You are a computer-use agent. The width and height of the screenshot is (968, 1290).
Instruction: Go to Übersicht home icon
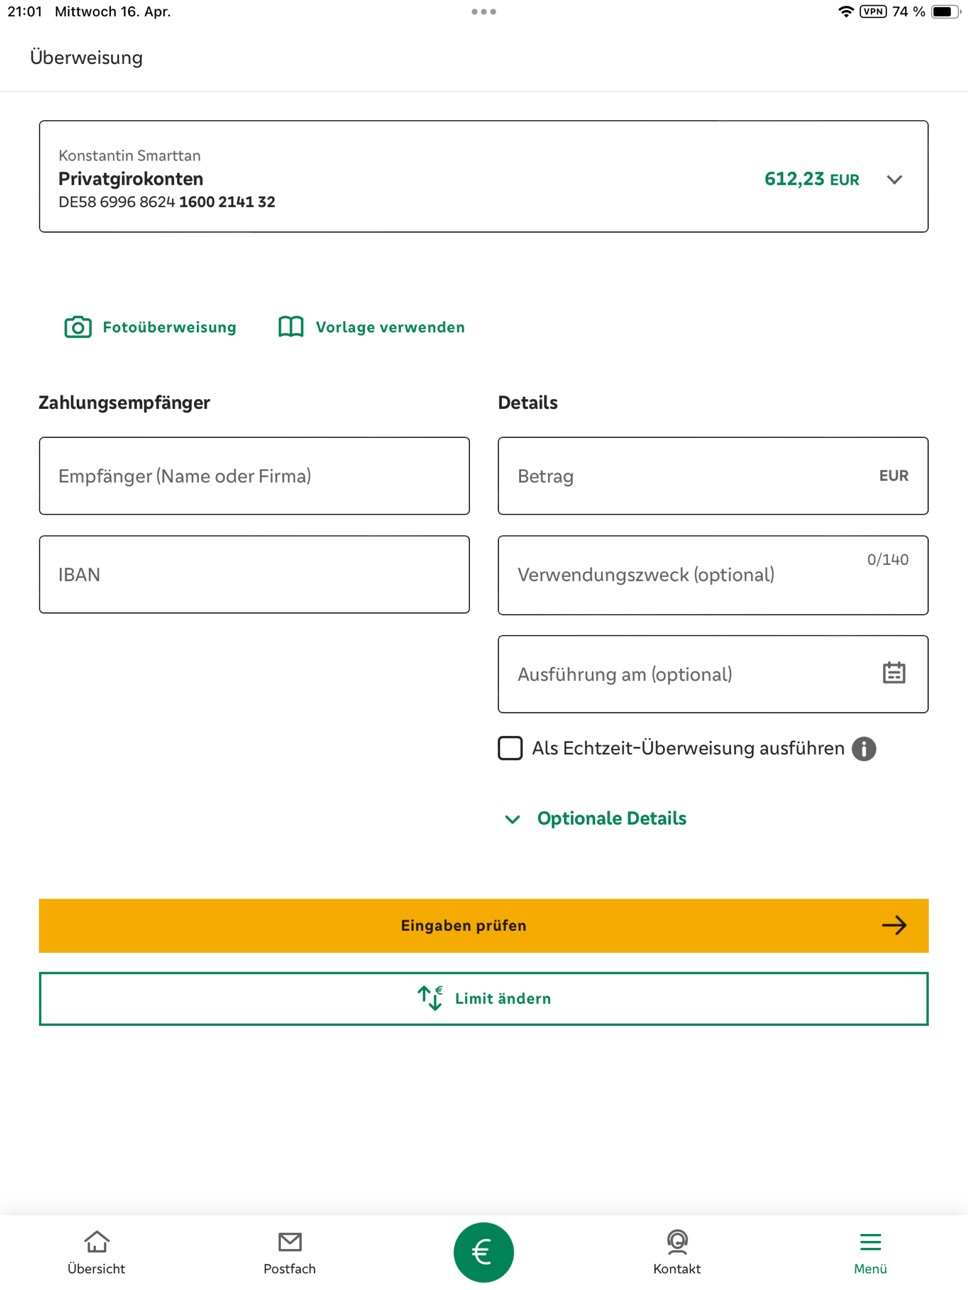click(97, 1242)
